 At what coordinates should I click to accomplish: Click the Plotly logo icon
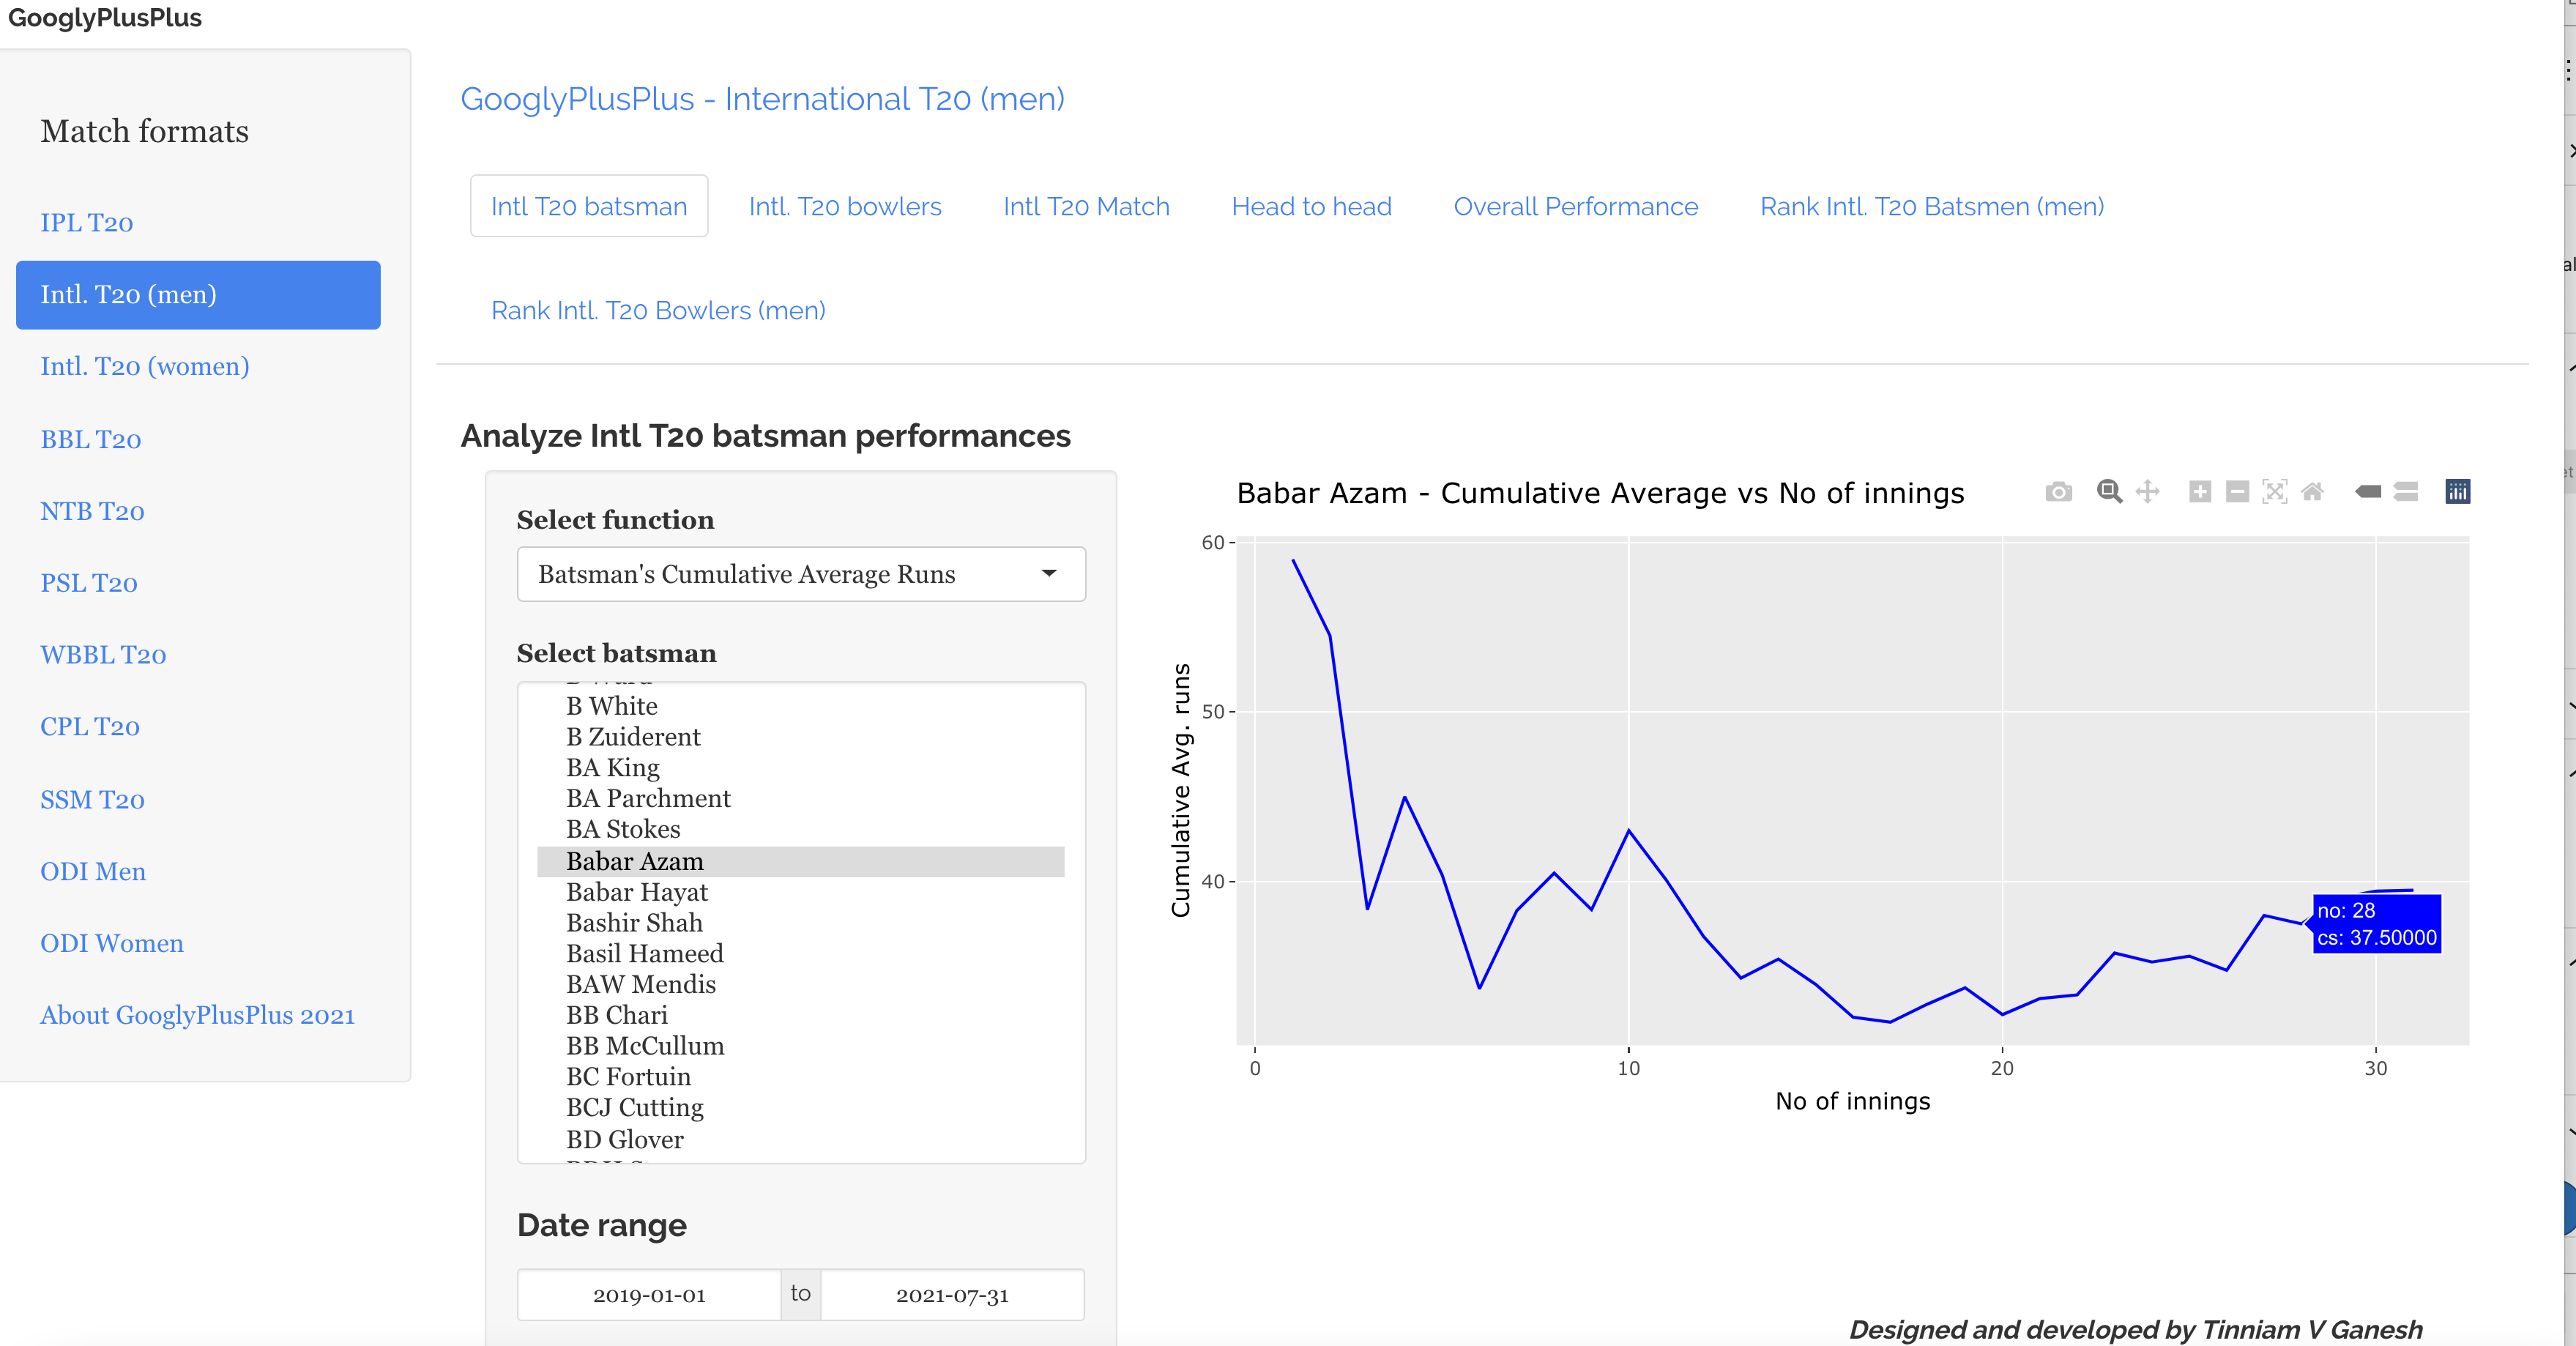(x=2457, y=492)
